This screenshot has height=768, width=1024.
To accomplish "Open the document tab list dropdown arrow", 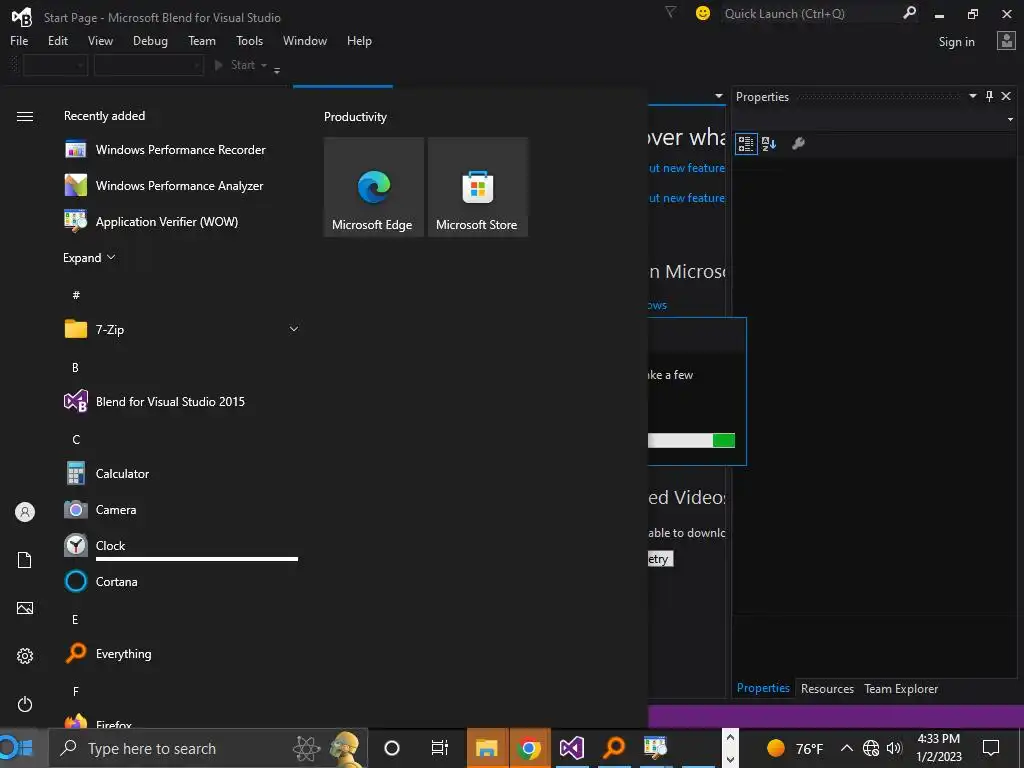I will point(719,96).
